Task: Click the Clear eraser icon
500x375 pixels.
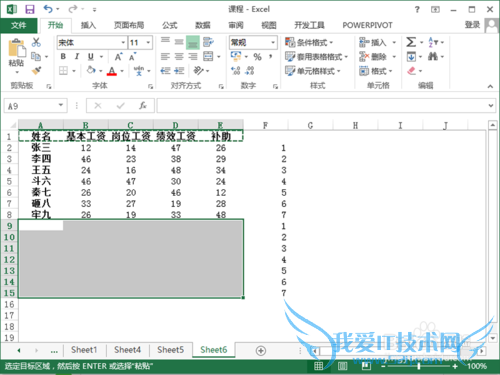Action: (412, 71)
